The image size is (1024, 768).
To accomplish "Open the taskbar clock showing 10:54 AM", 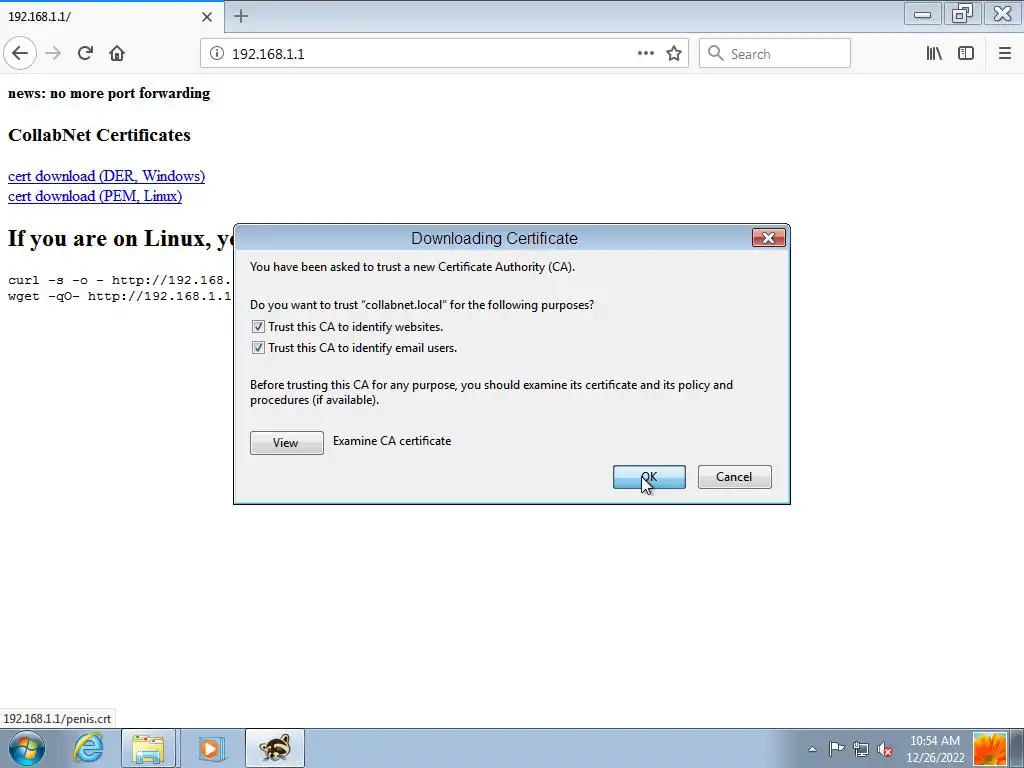I will coord(935,749).
